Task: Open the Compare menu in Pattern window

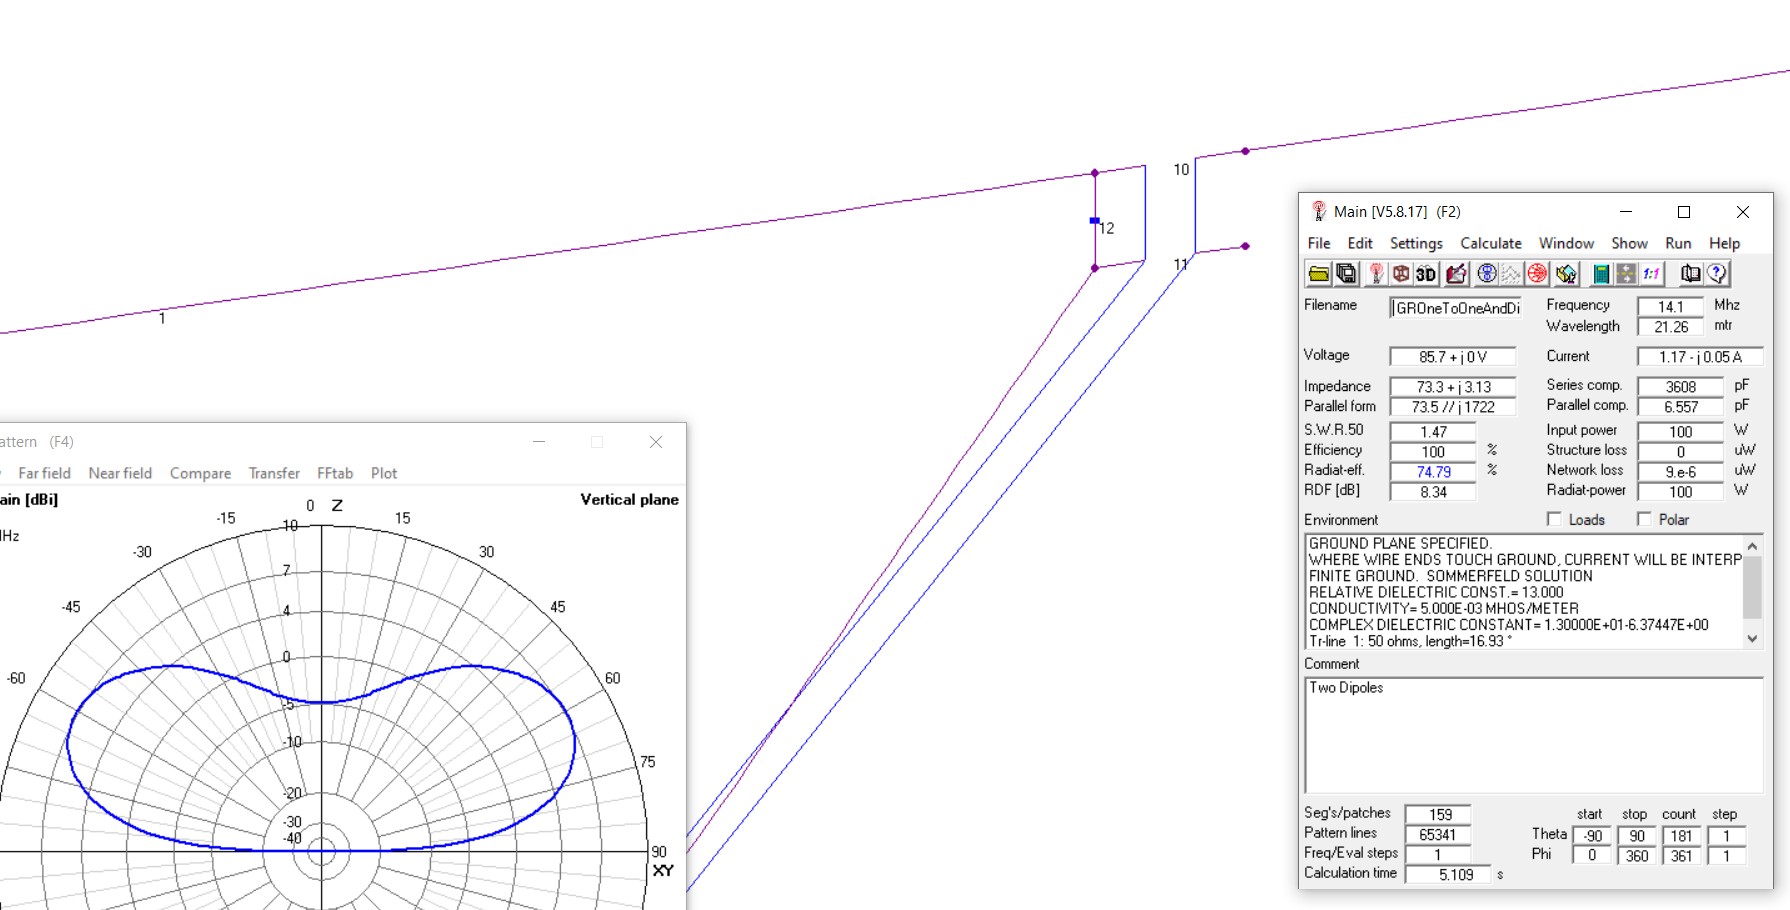Action: tap(200, 473)
